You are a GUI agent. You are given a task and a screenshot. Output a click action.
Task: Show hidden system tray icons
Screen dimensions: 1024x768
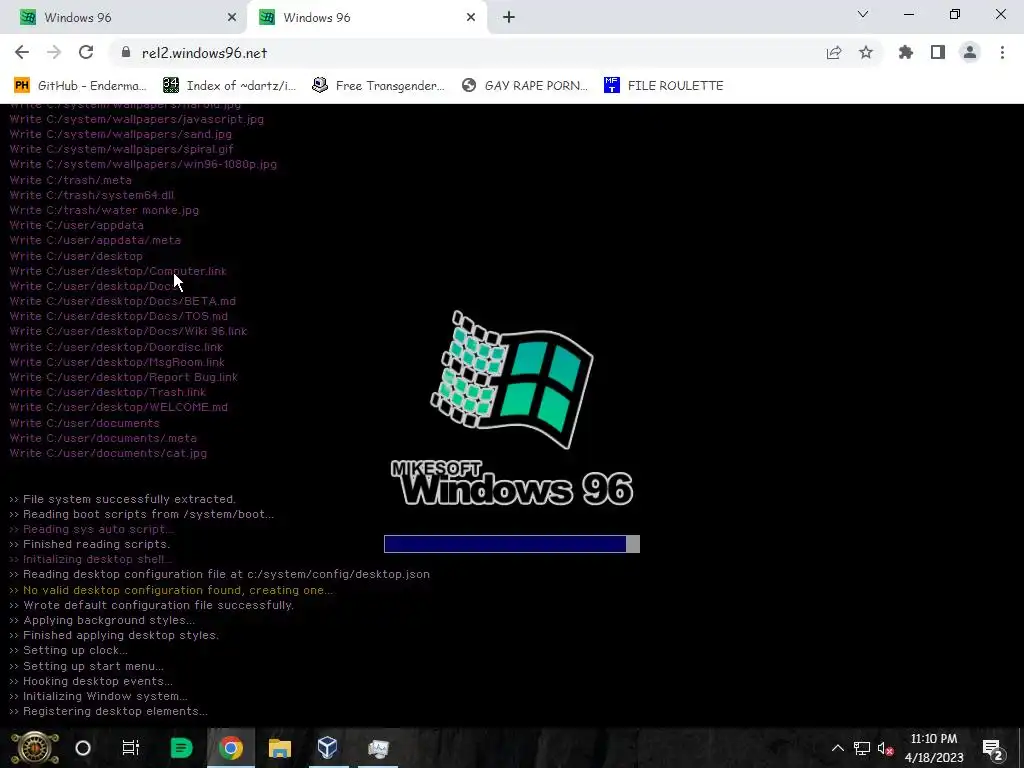click(837, 748)
